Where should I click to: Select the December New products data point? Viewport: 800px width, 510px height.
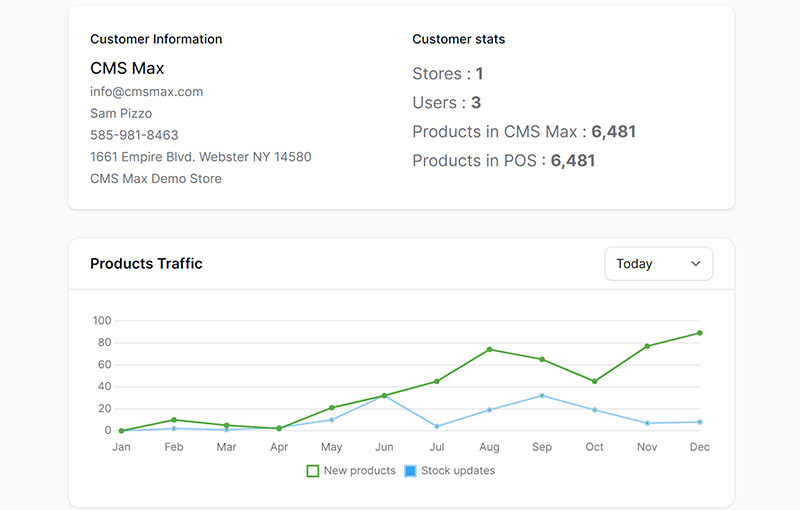700,333
